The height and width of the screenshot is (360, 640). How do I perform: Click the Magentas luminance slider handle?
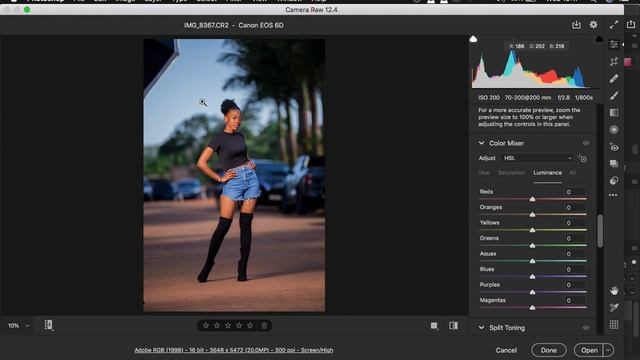[532, 307]
